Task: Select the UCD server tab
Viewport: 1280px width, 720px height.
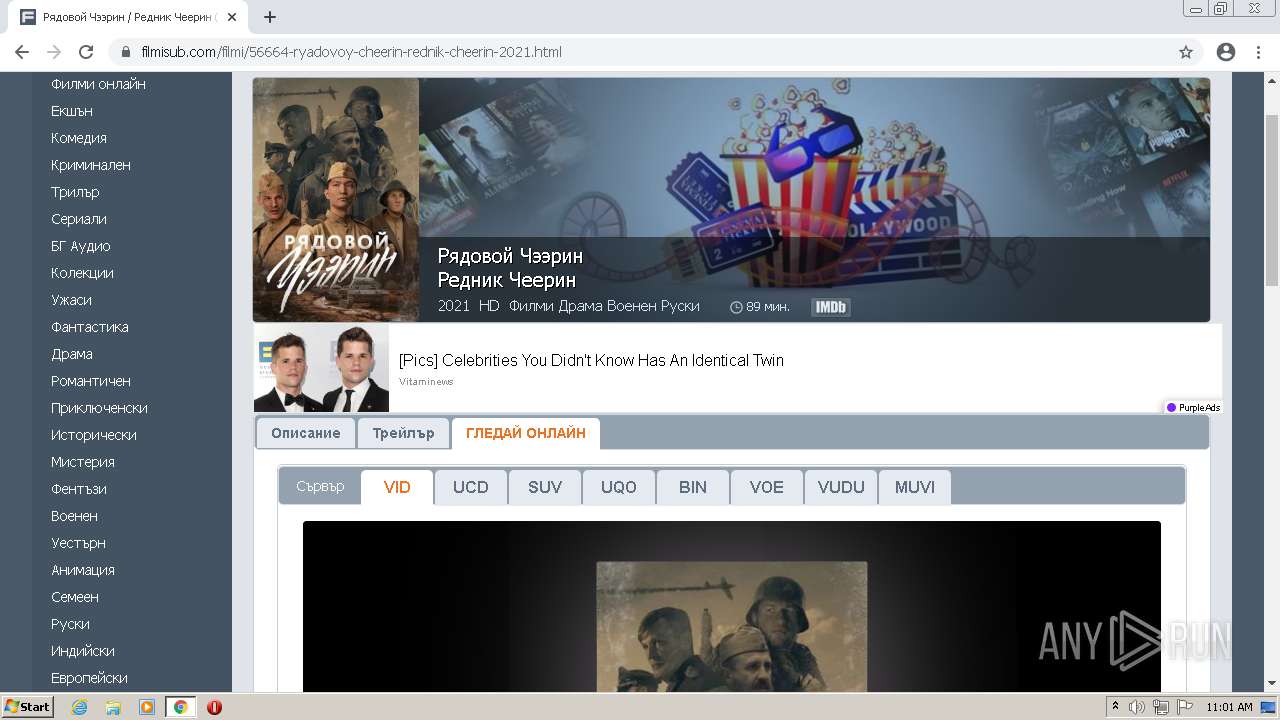Action: coord(471,487)
